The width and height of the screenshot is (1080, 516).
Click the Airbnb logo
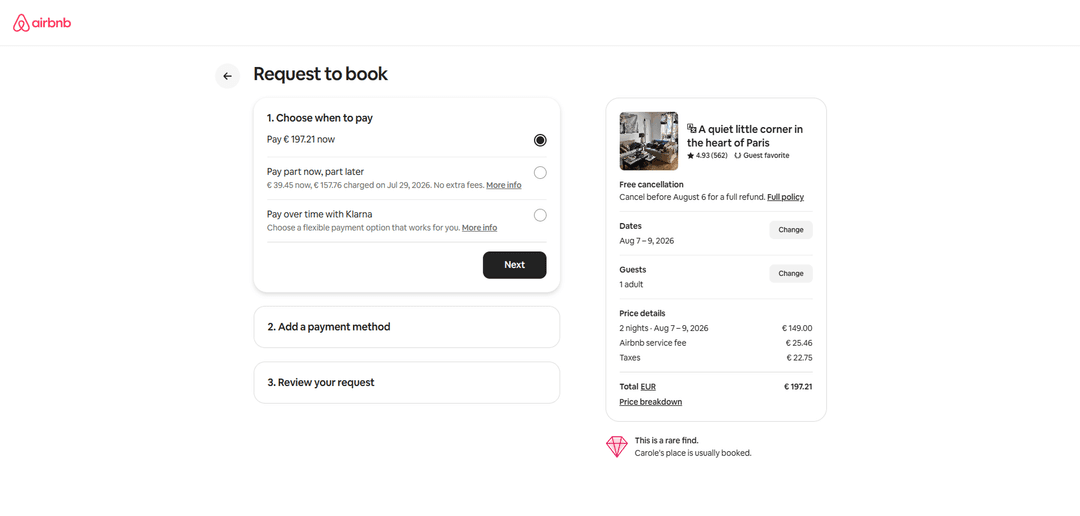click(x=42, y=23)
